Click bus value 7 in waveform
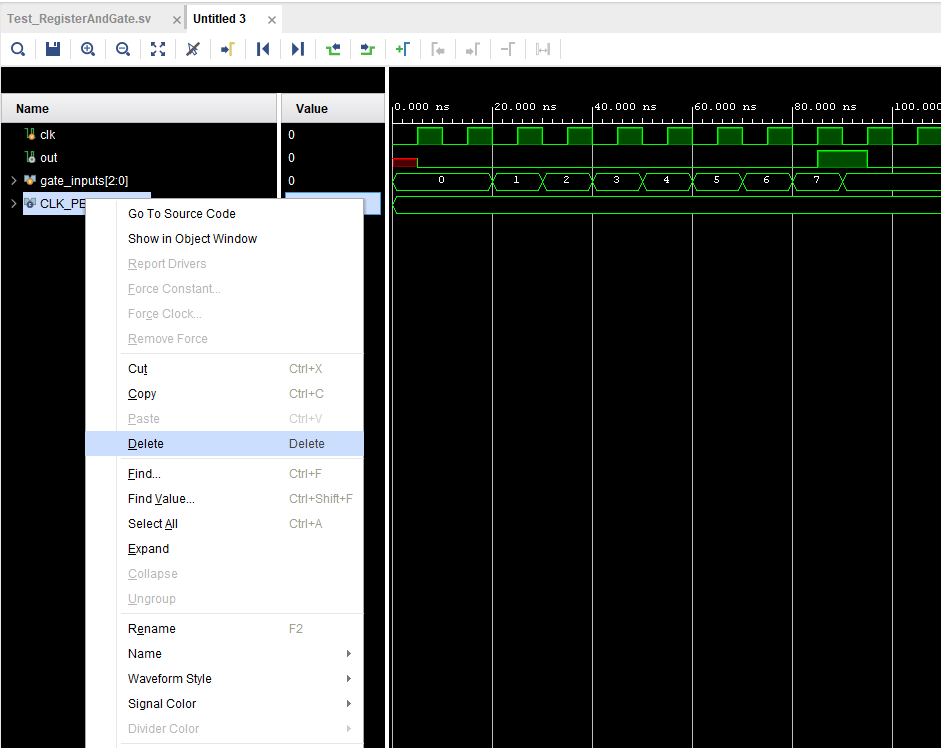Screen dimensions: 941x748 pos(816,180)
